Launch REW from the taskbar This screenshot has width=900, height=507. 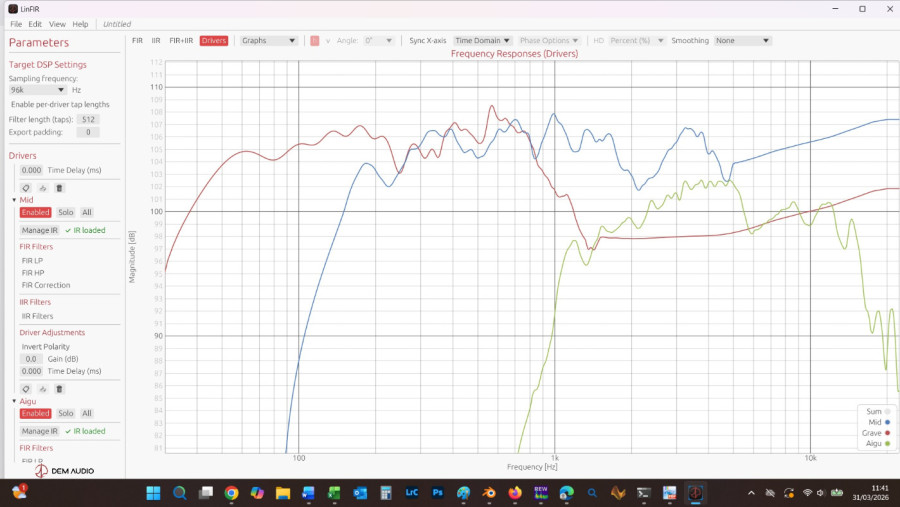pos(541,493)
